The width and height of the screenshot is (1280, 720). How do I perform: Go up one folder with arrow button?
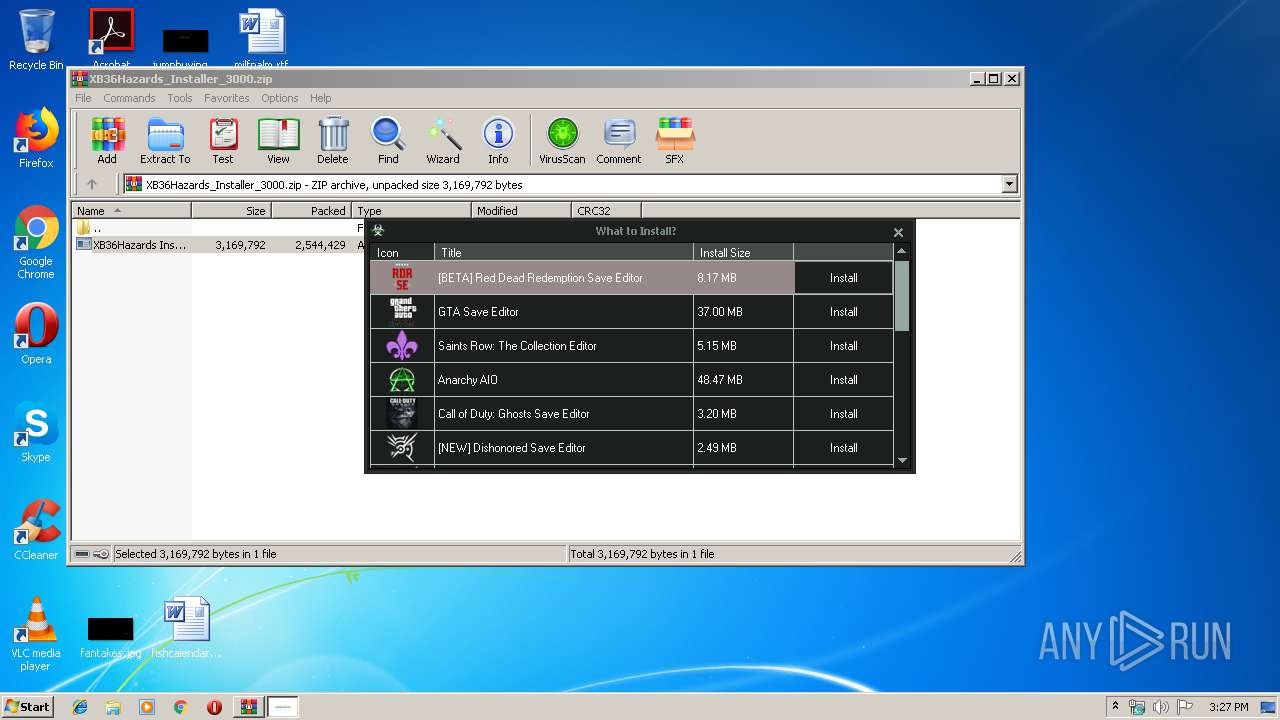92,184
